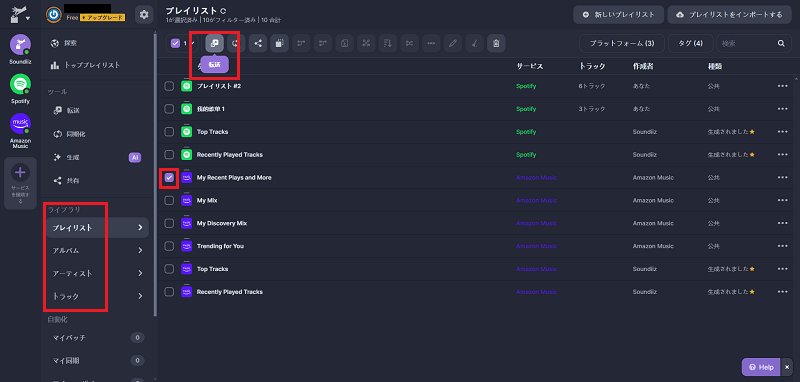Click the export file toolbar icon

click(344, 43)
